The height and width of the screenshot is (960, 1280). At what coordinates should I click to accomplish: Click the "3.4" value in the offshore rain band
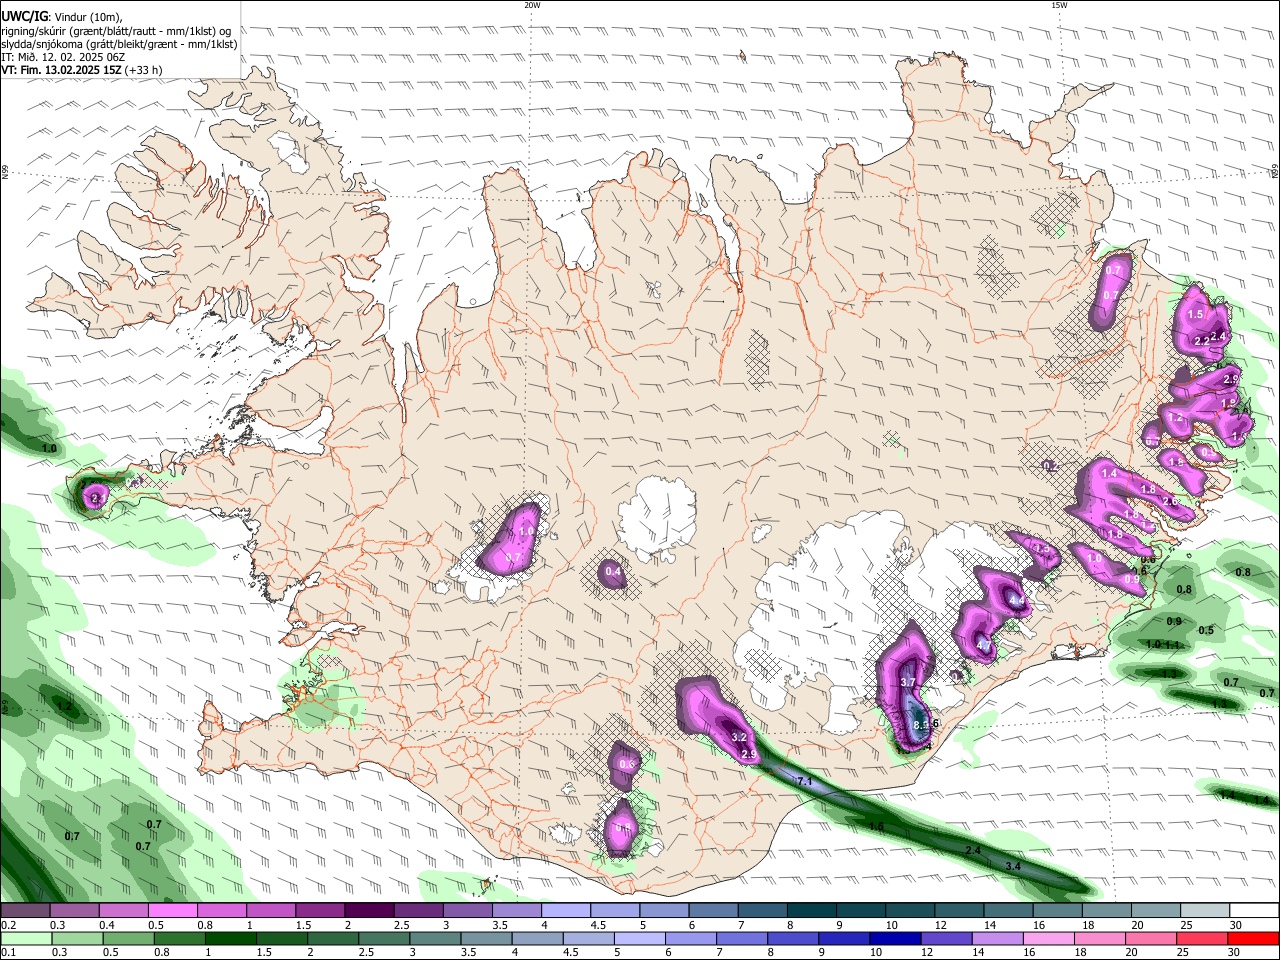(1012, 866)
